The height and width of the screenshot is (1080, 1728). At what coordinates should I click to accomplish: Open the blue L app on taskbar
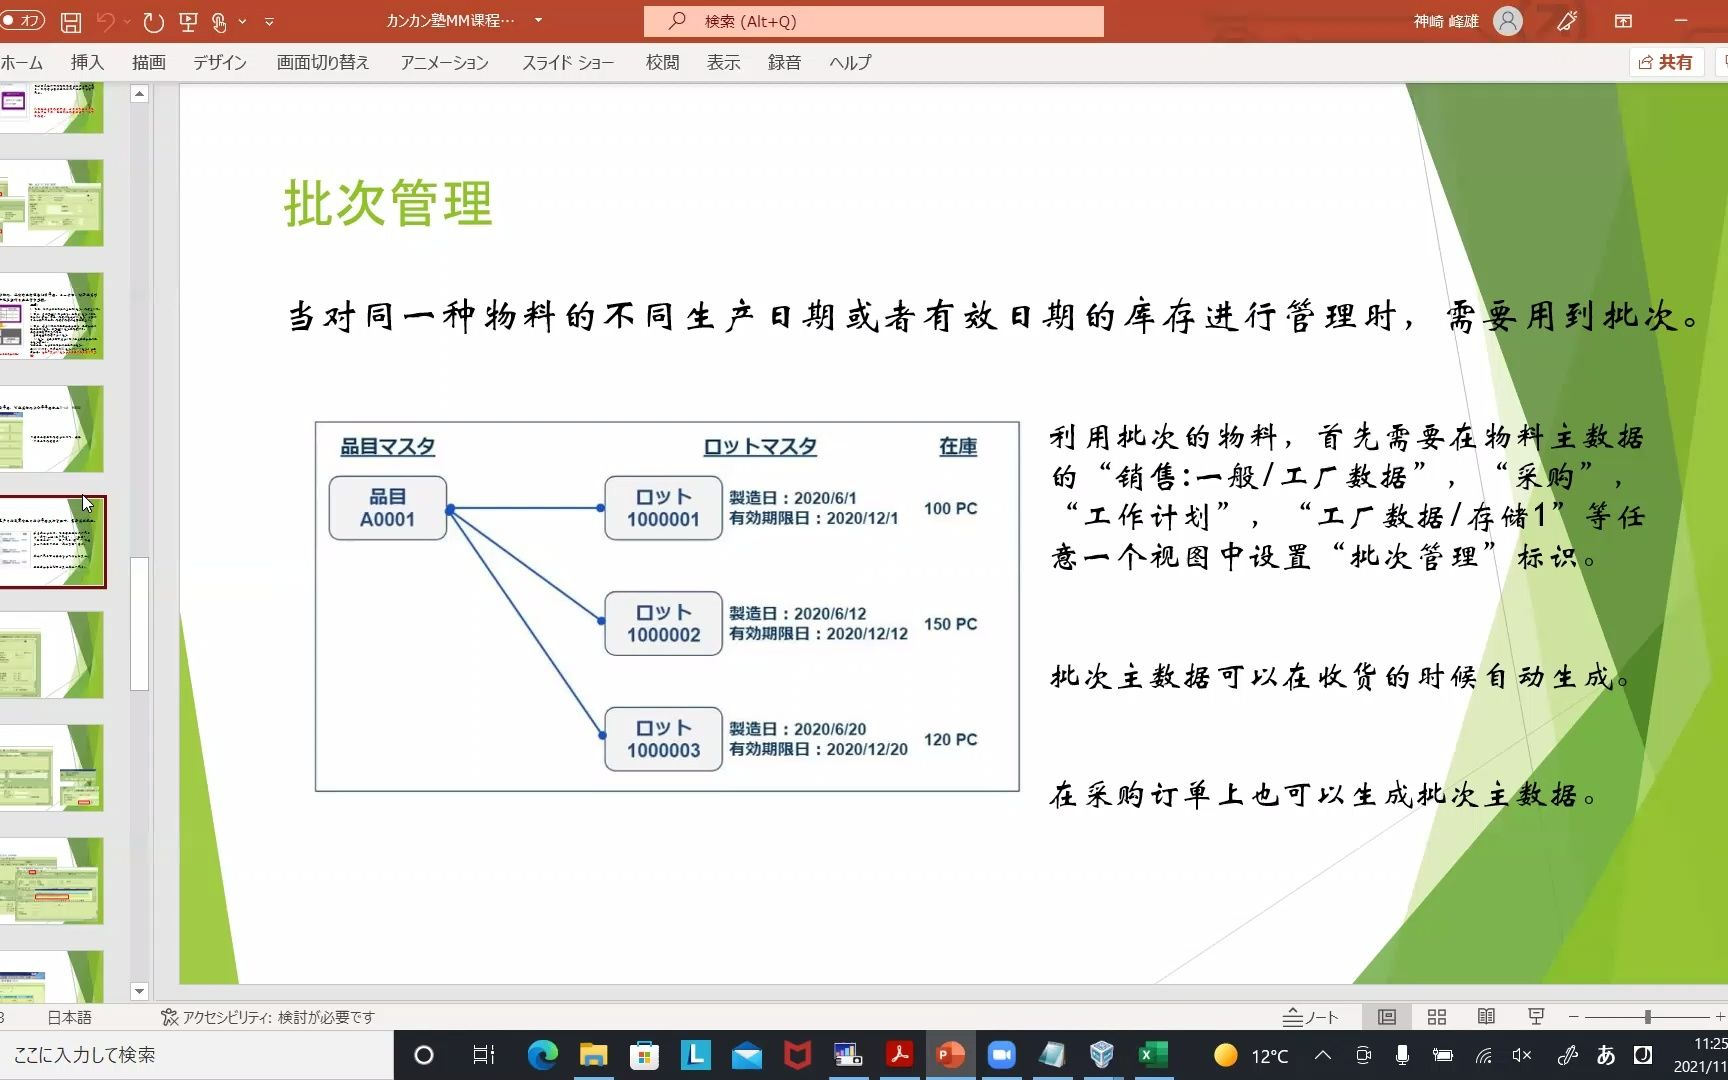[696, 1055]
